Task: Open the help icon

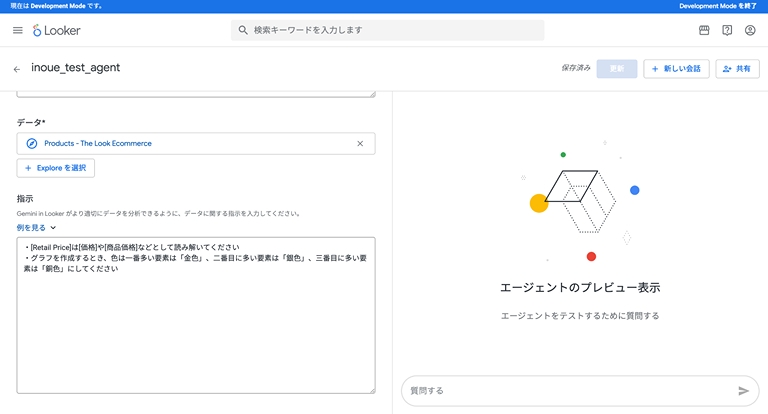Action: click(727, 30)
